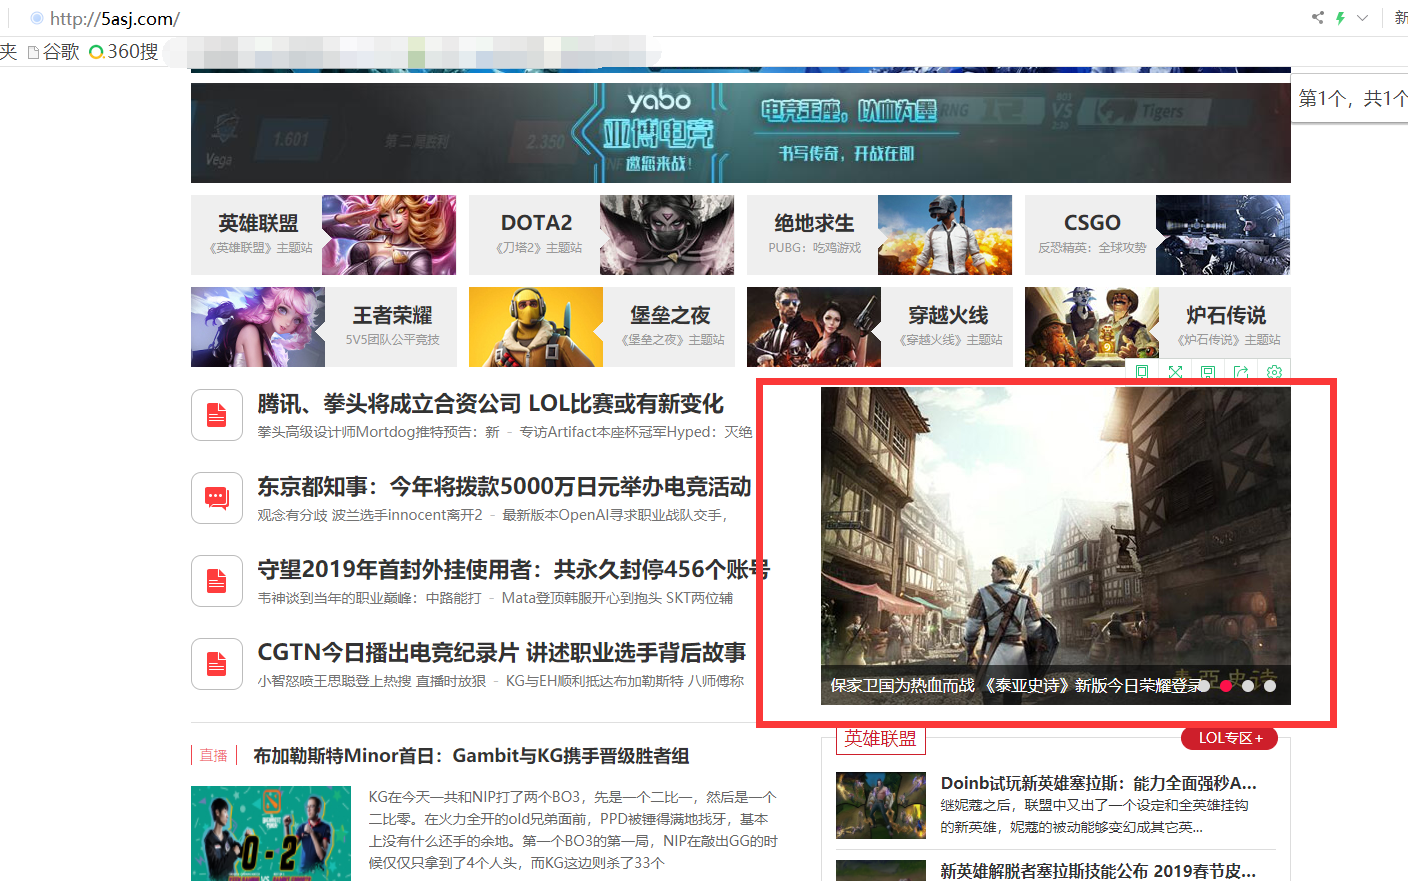Open article 布加勒斯特Minor首日

coord(471,756)
